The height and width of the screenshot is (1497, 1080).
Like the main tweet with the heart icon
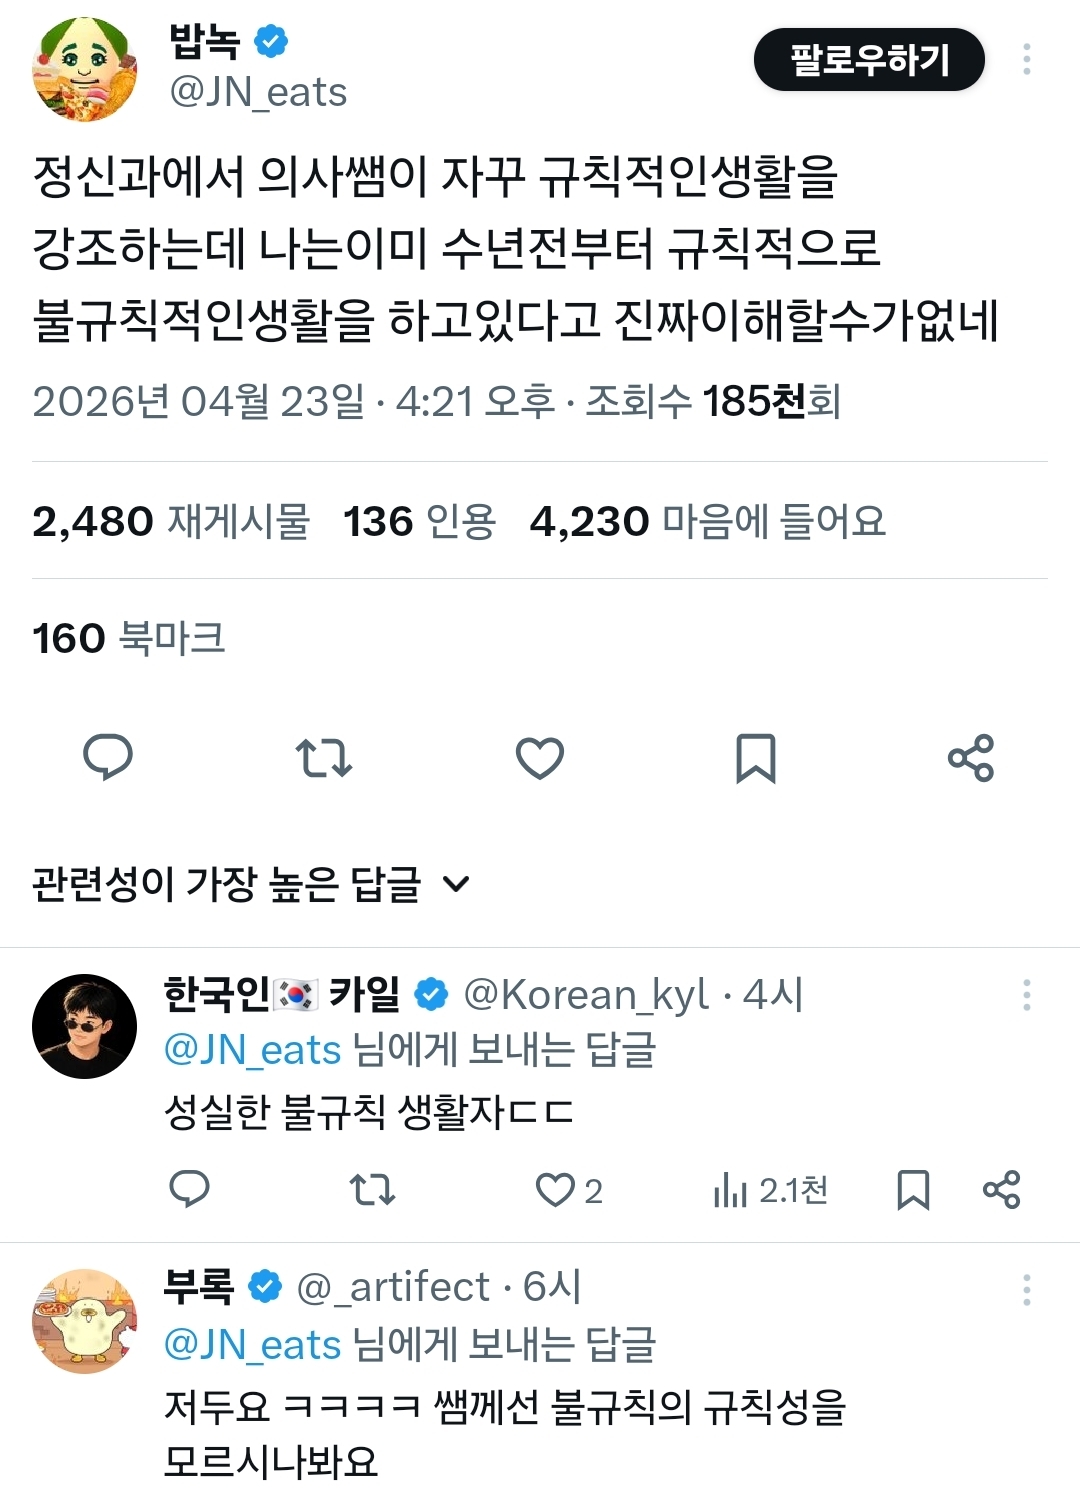pos(541,760)
